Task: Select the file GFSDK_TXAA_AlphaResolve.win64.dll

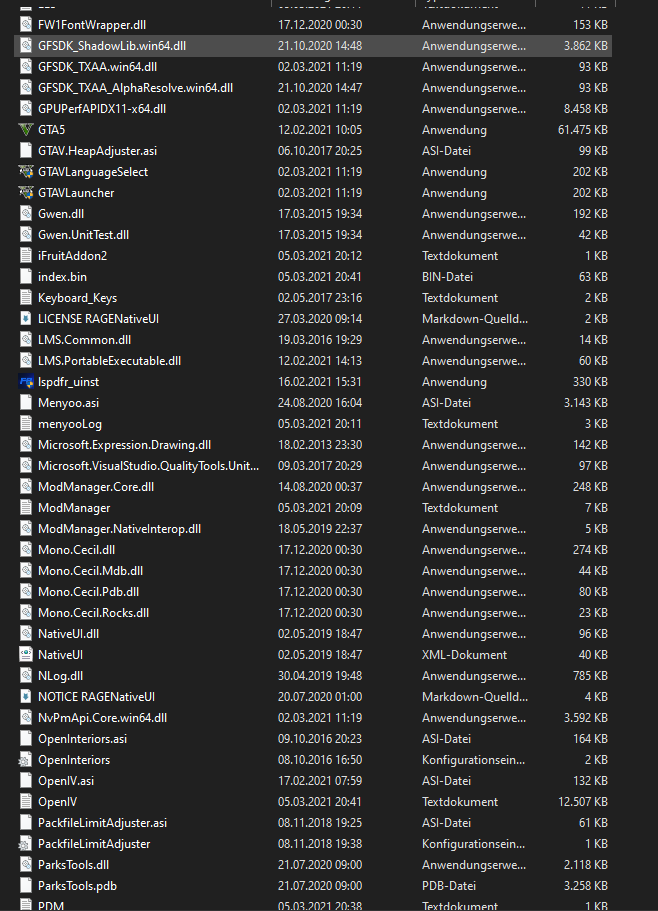Action: click(x=135, y=88)
